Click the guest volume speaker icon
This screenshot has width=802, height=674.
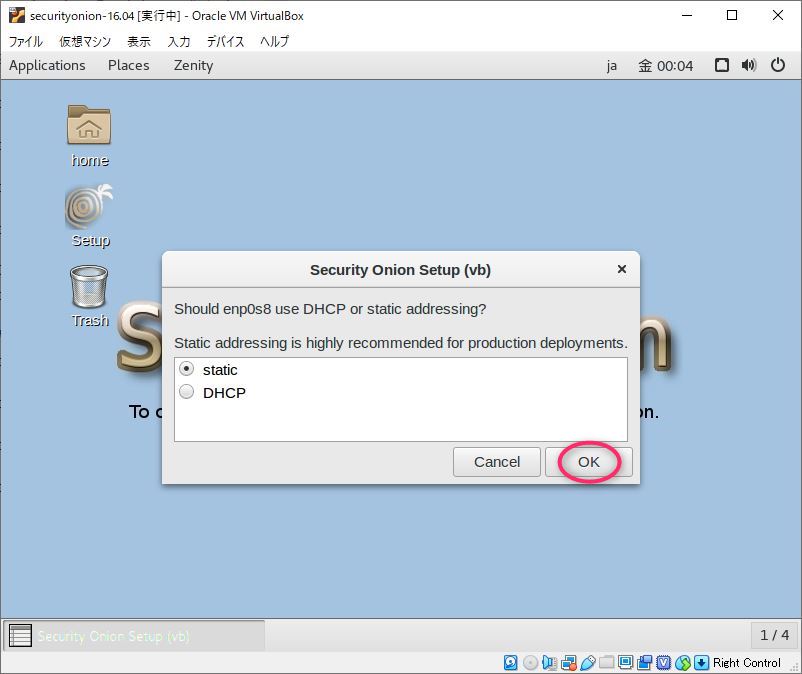749,65
